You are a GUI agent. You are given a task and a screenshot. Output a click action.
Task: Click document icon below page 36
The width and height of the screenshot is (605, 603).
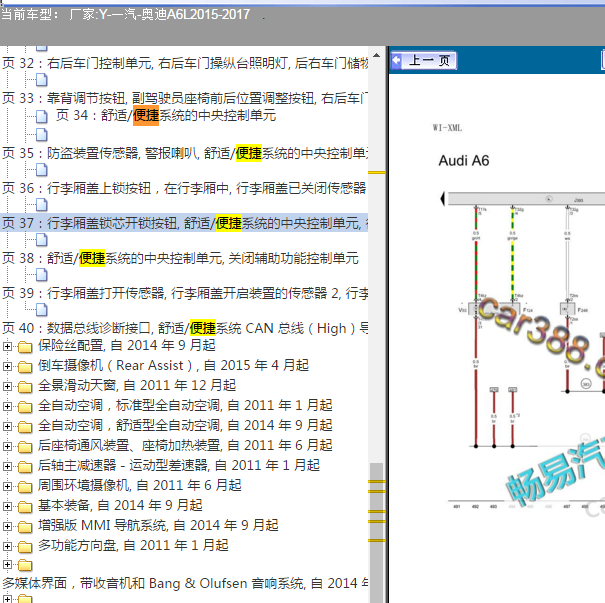tap(42, 205)
